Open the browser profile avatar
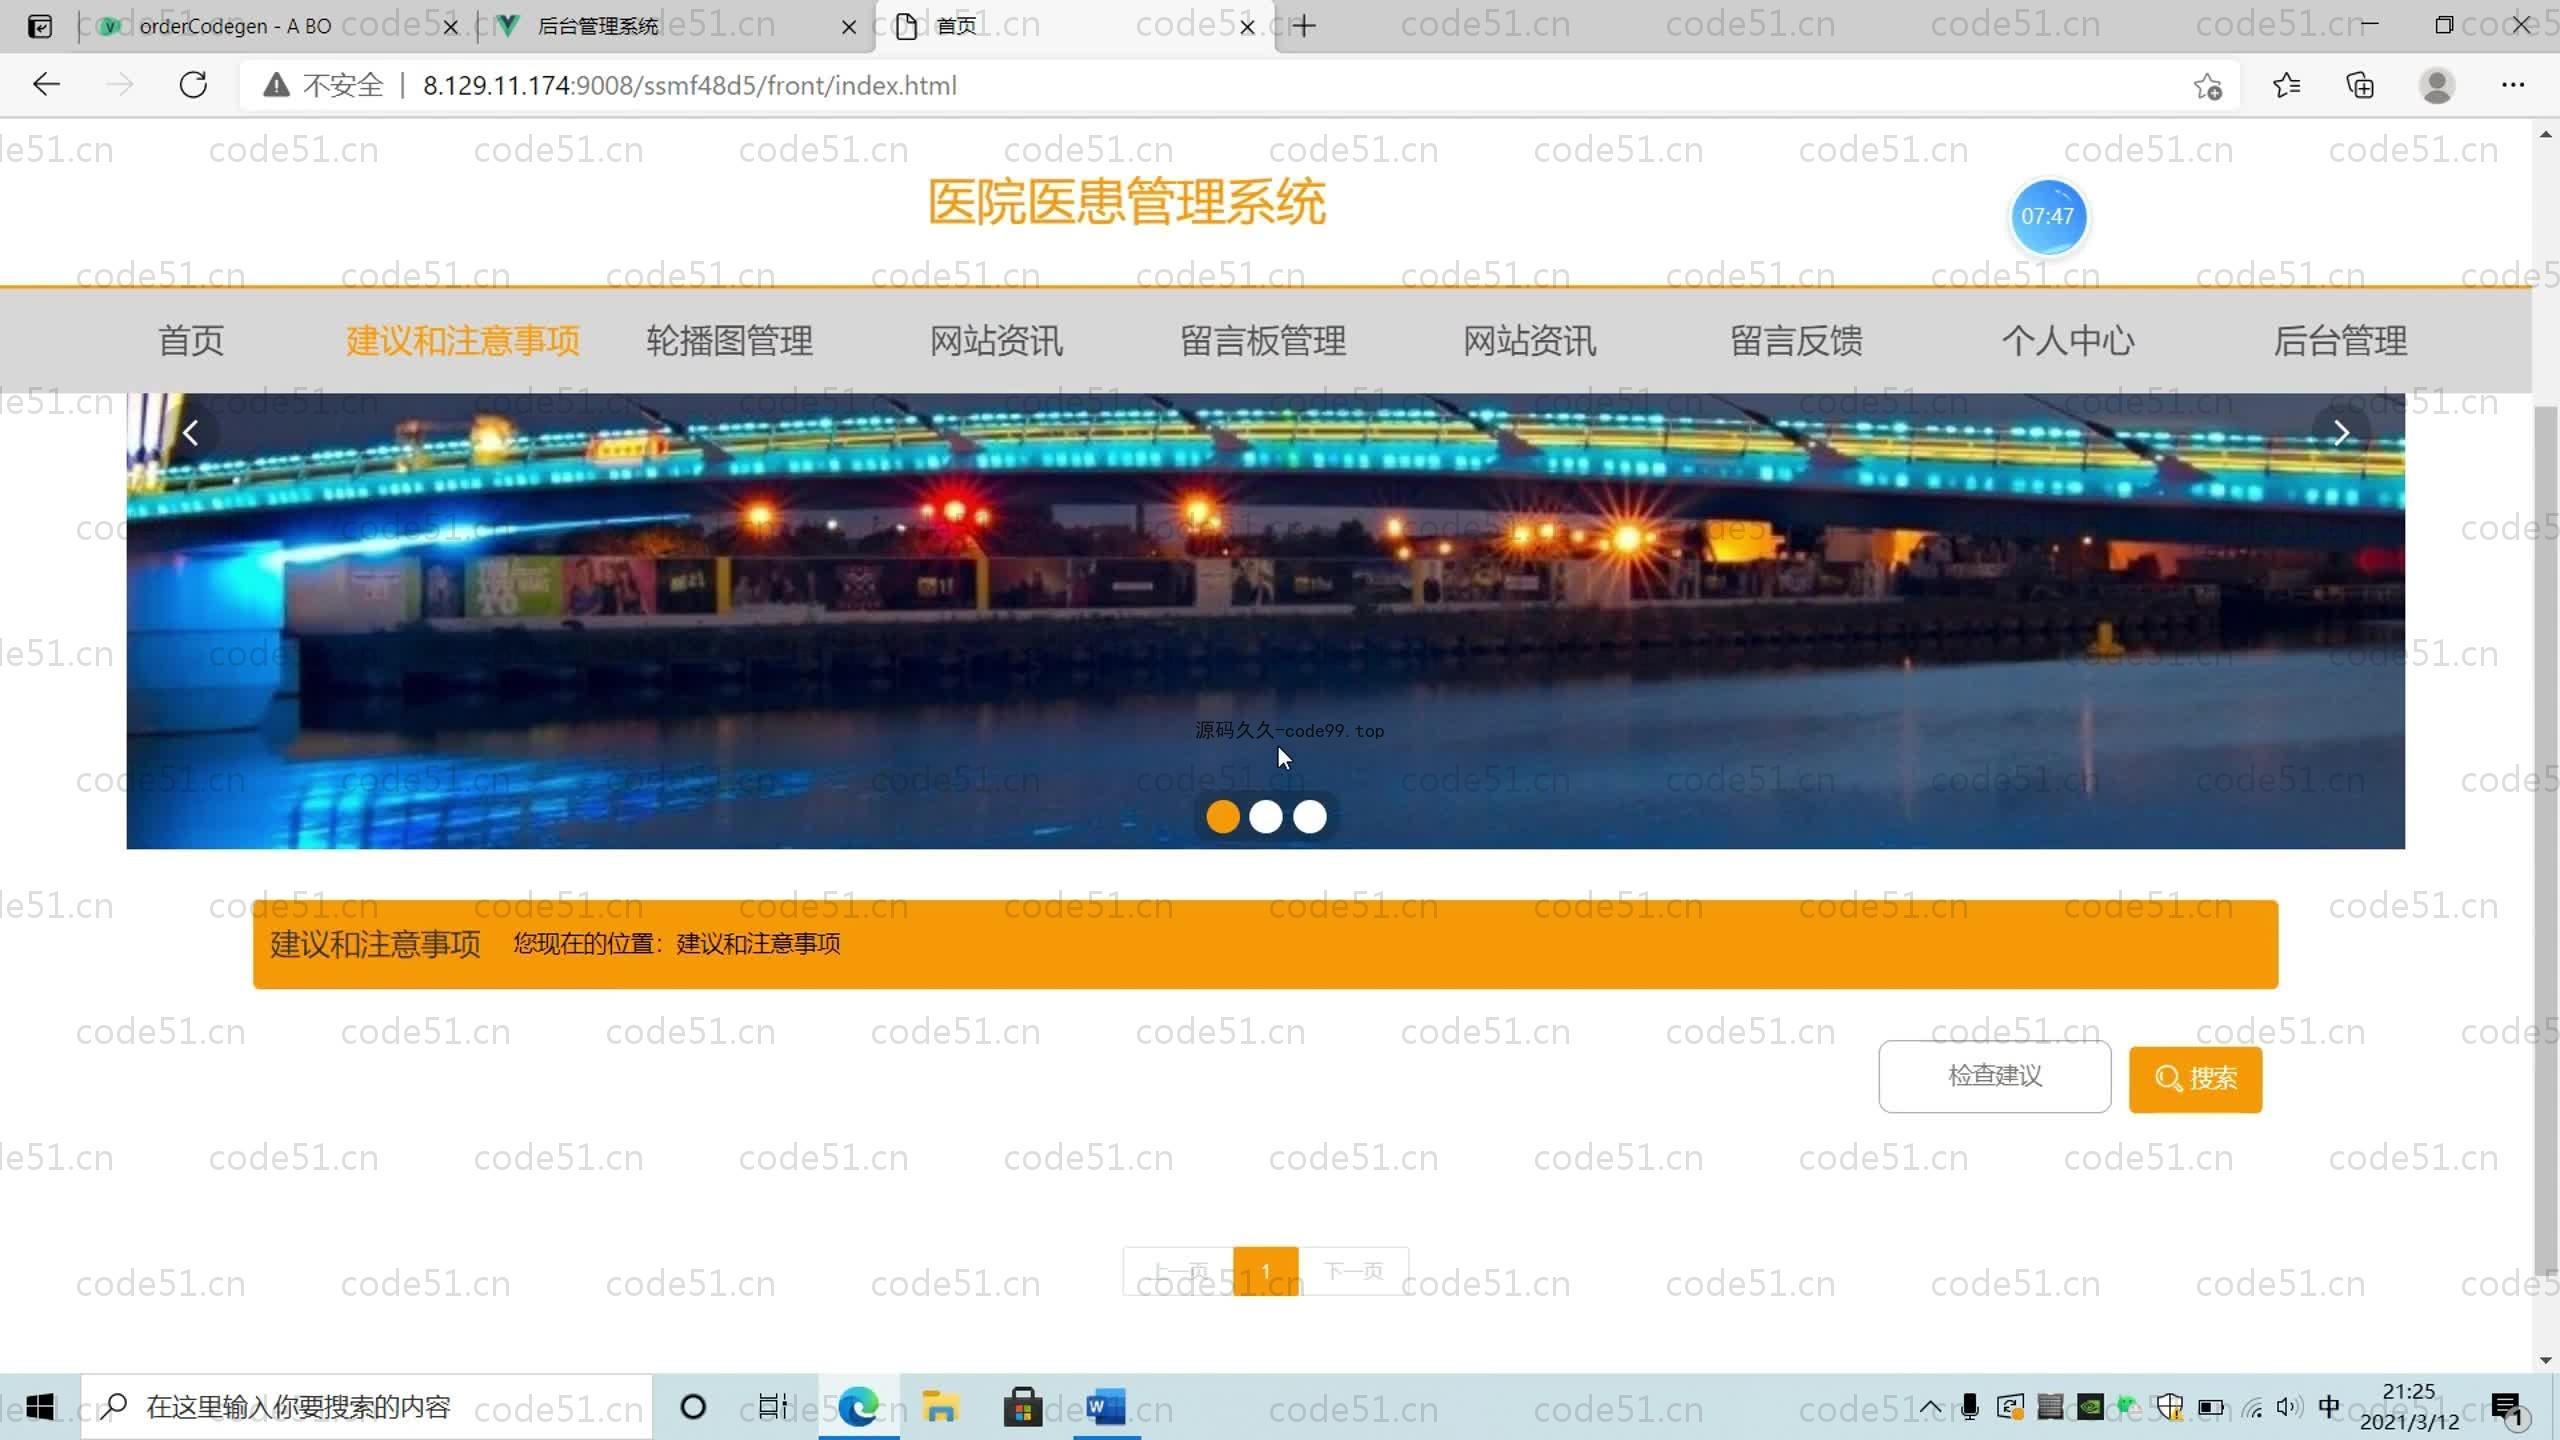 point(2437,86)
